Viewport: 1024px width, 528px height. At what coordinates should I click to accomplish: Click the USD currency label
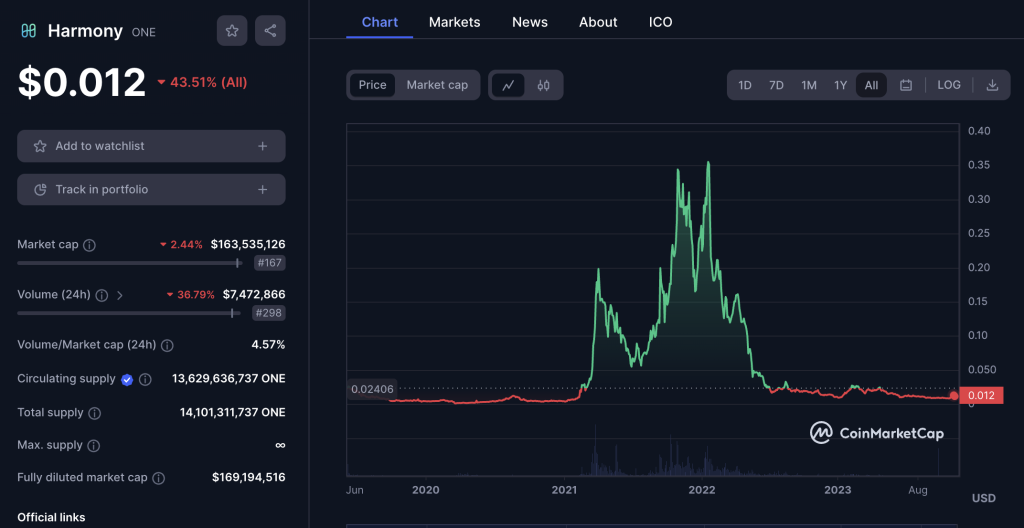[984, 499]
